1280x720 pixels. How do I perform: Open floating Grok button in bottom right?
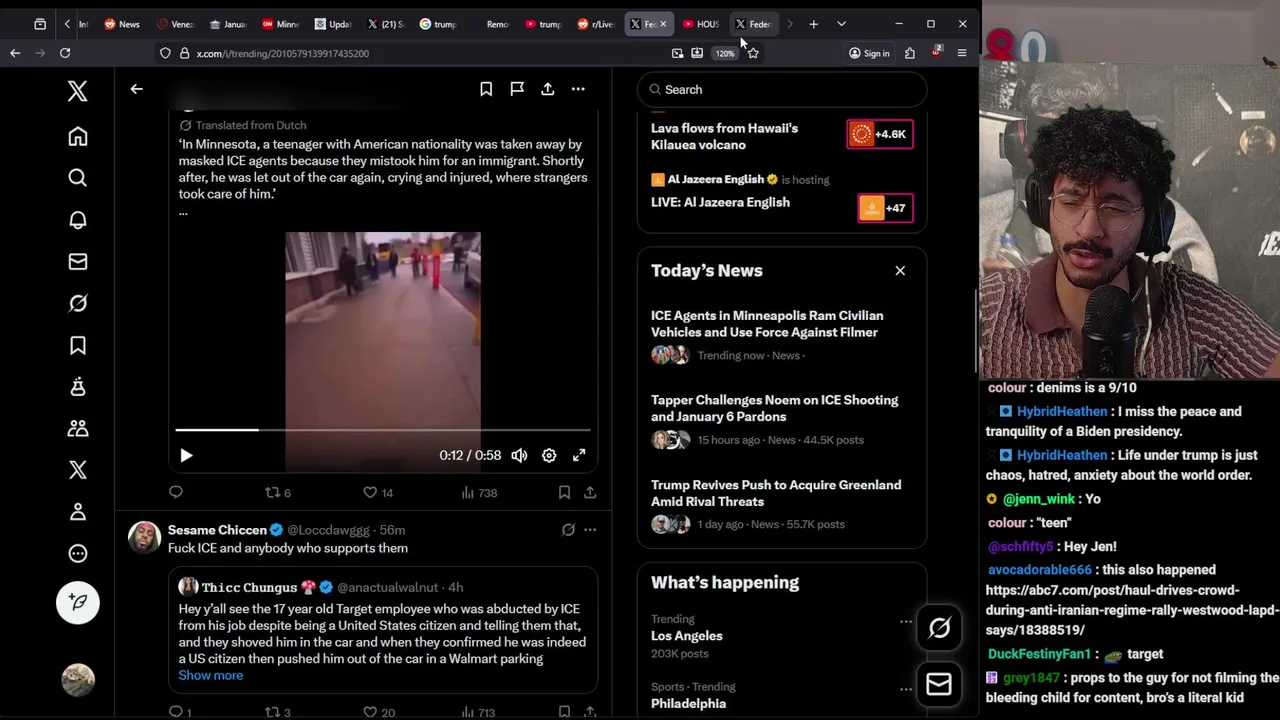[x=939, y=628]
